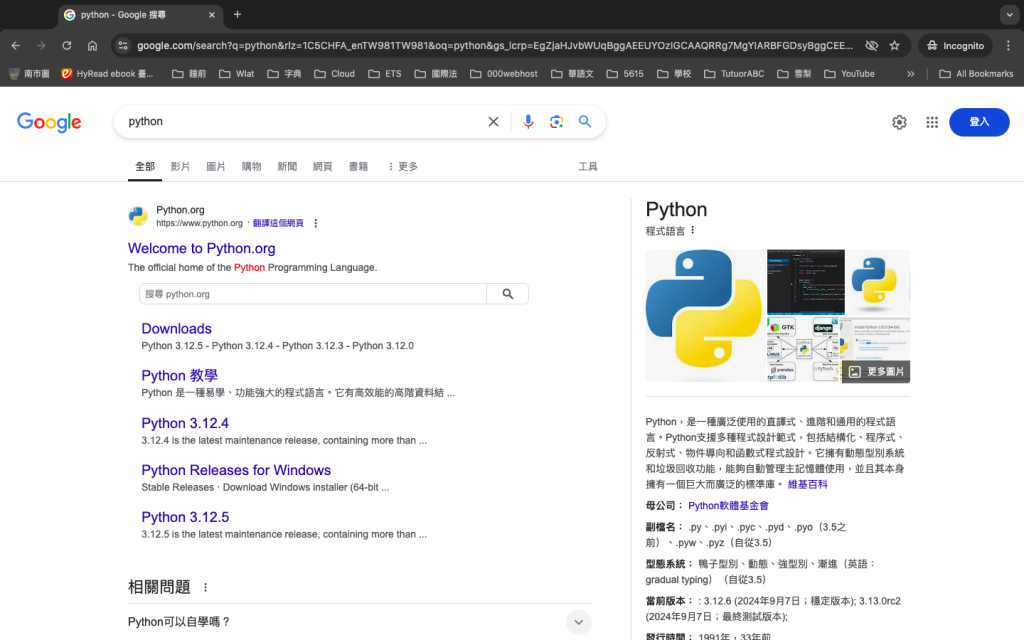Open HyRead ebook bookmark
Viewport: 1024px width, 640px height.
(x=107, y=74)
